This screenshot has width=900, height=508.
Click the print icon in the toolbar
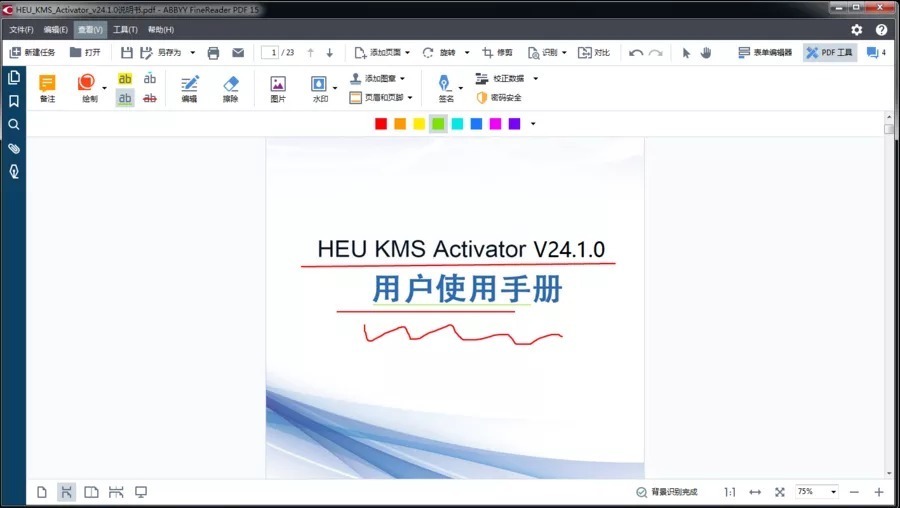click(213, 53)
